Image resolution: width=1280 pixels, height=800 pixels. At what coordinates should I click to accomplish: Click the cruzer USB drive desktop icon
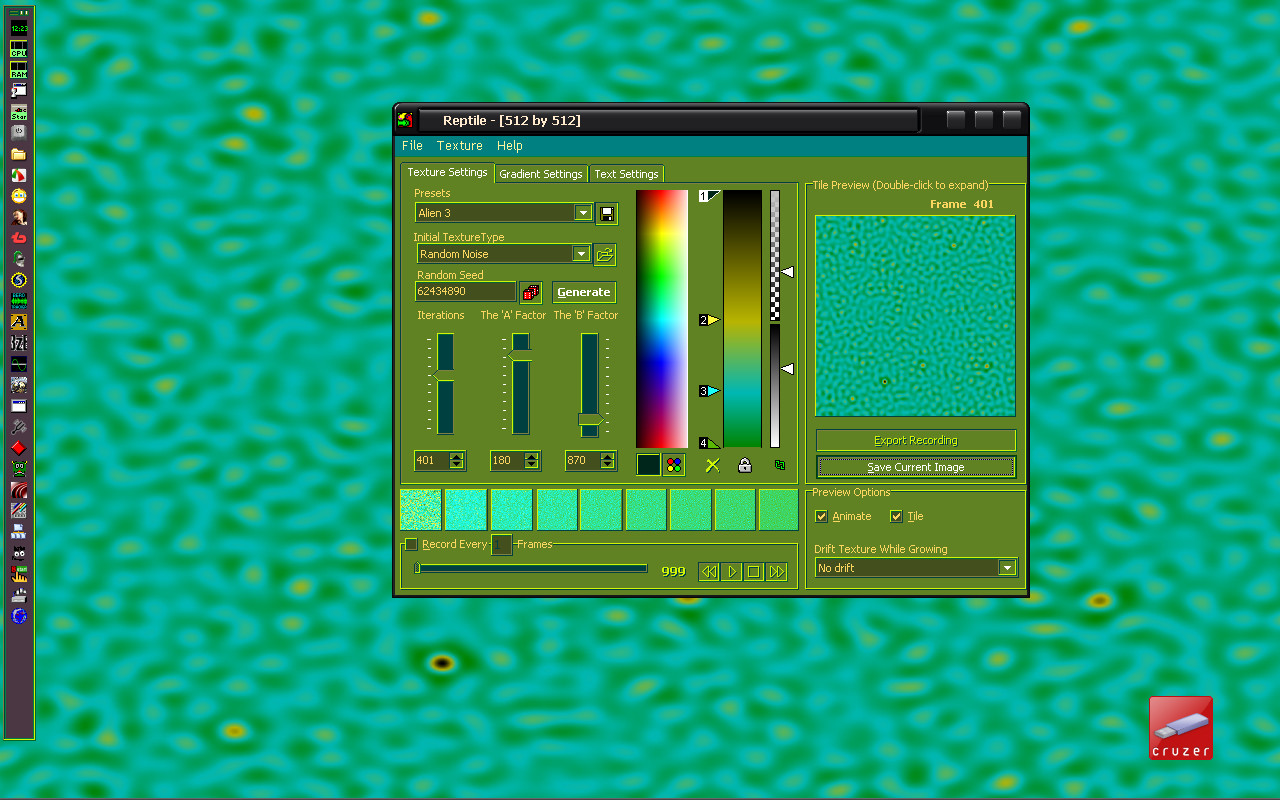(1180, 728)
